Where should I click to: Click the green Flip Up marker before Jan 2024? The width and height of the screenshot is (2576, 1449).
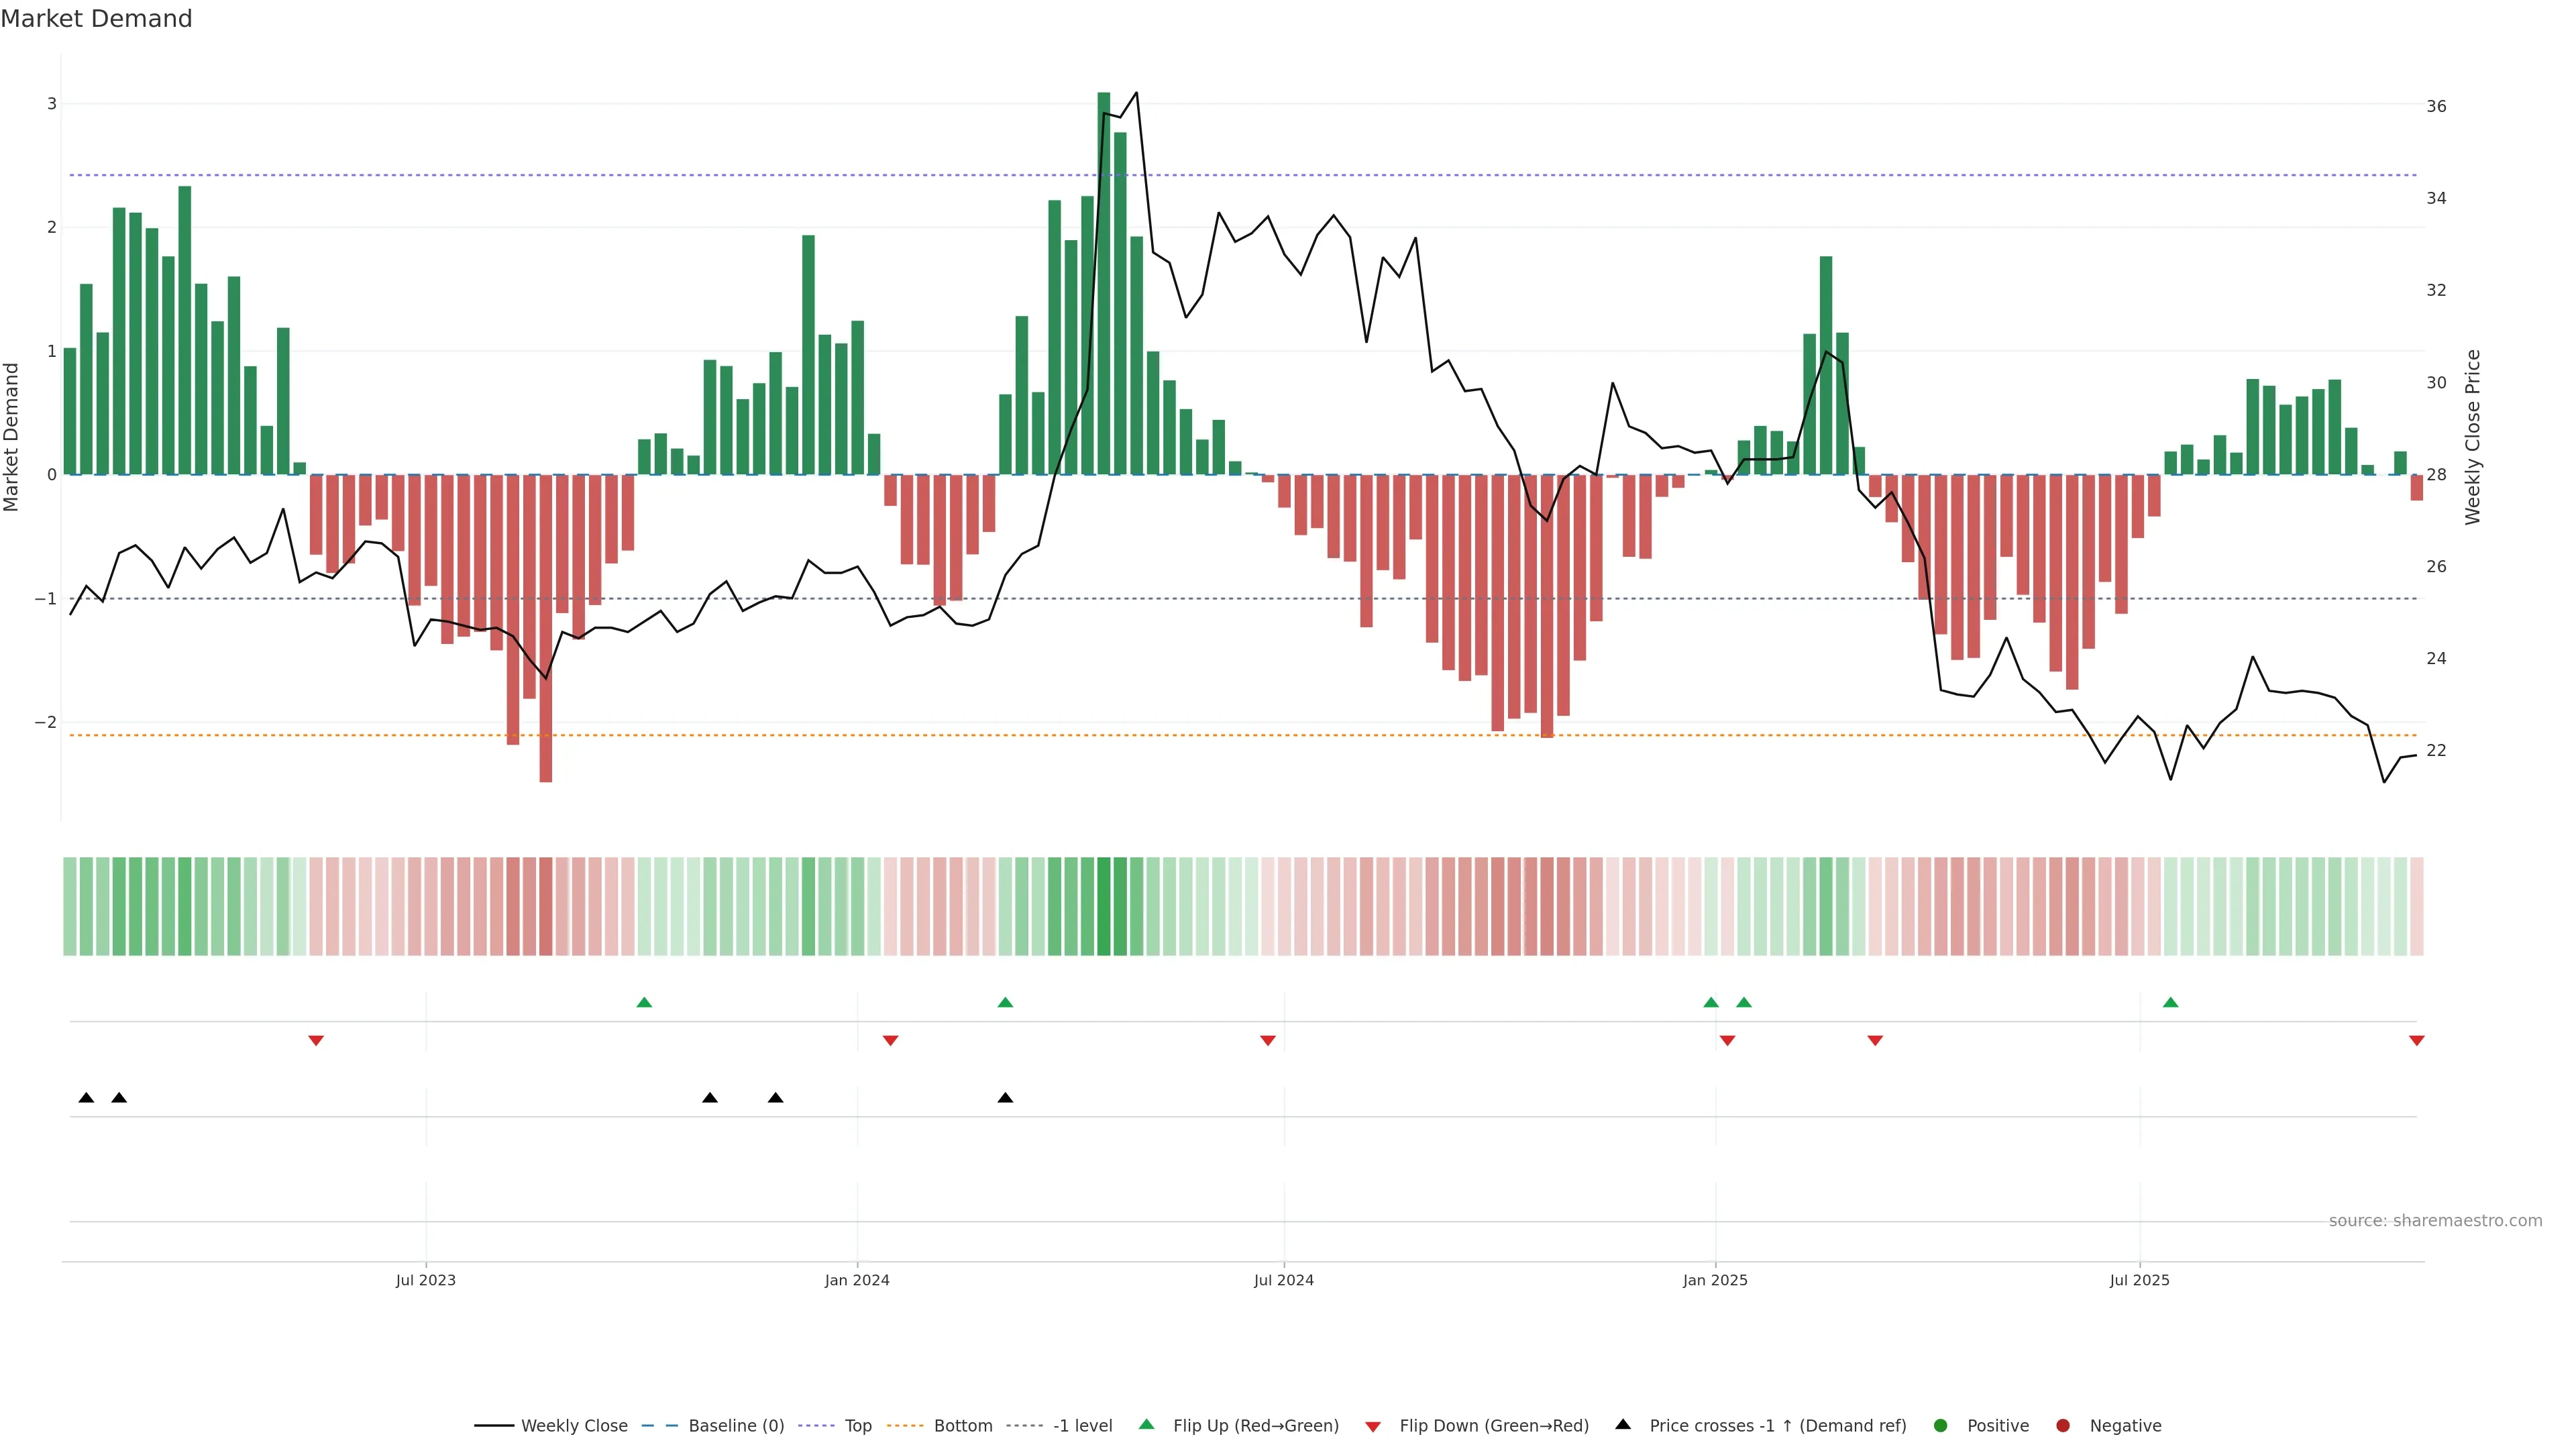[644, 1003]
